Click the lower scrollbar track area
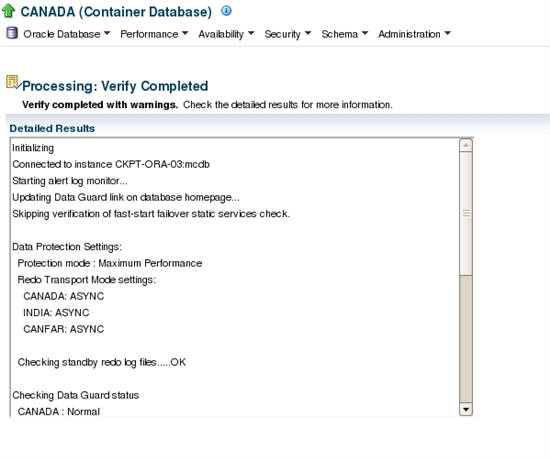Screen dimensions: 550x460 (466, 339)
